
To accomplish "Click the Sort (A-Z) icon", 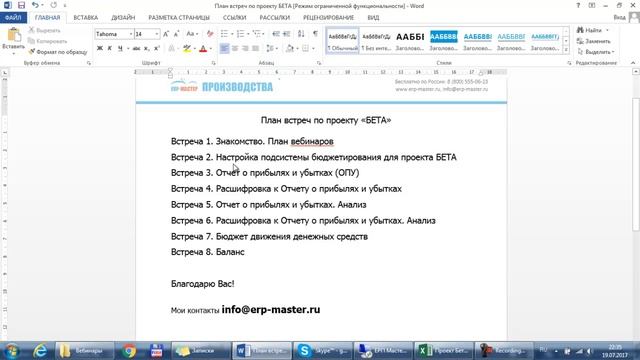I will 301,34.
